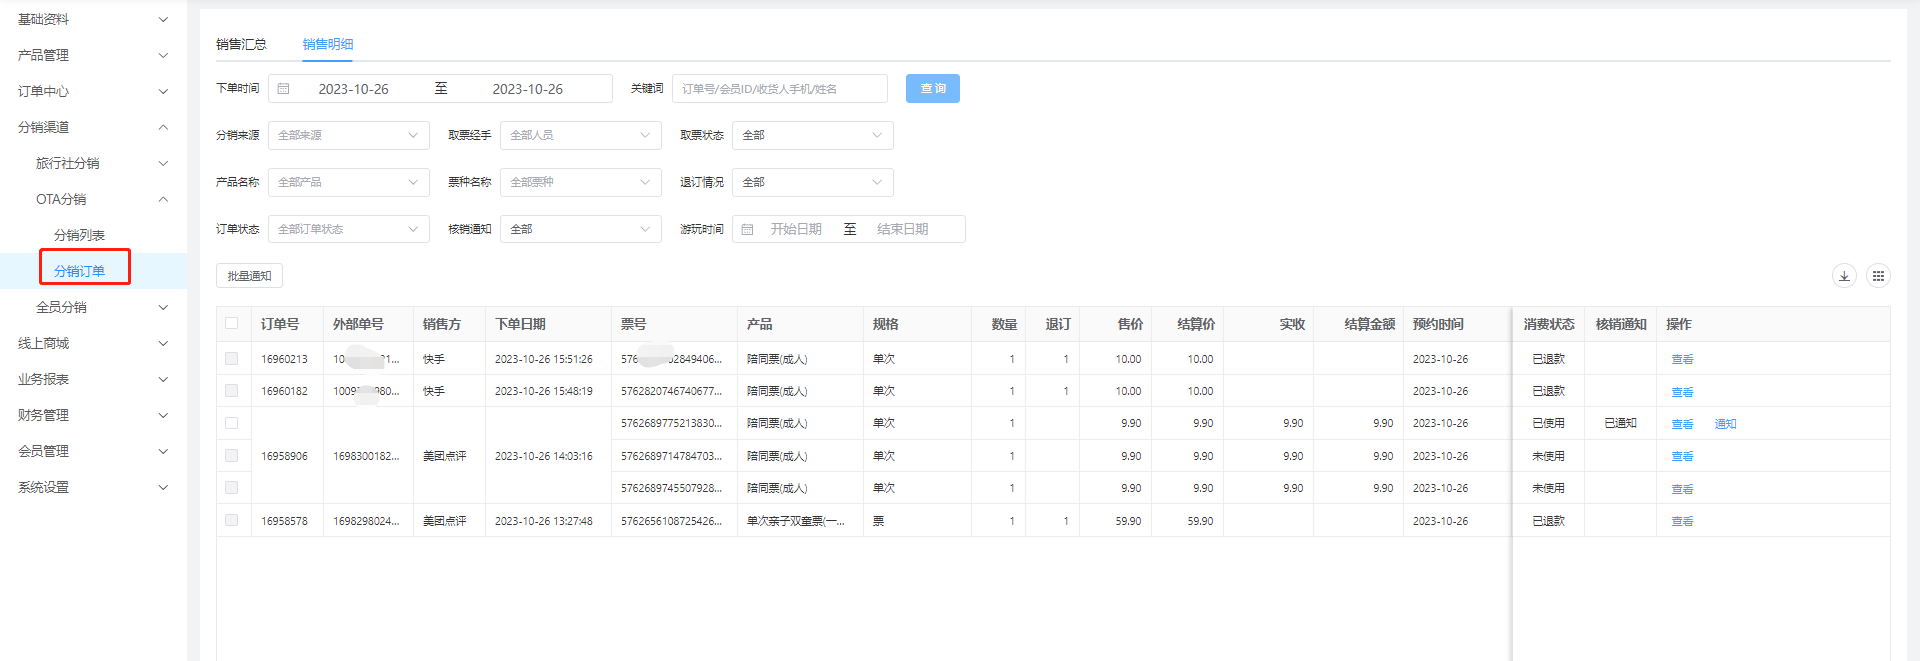
Task: Click the 批量通知 button
Action: click(x=249, y=276)
